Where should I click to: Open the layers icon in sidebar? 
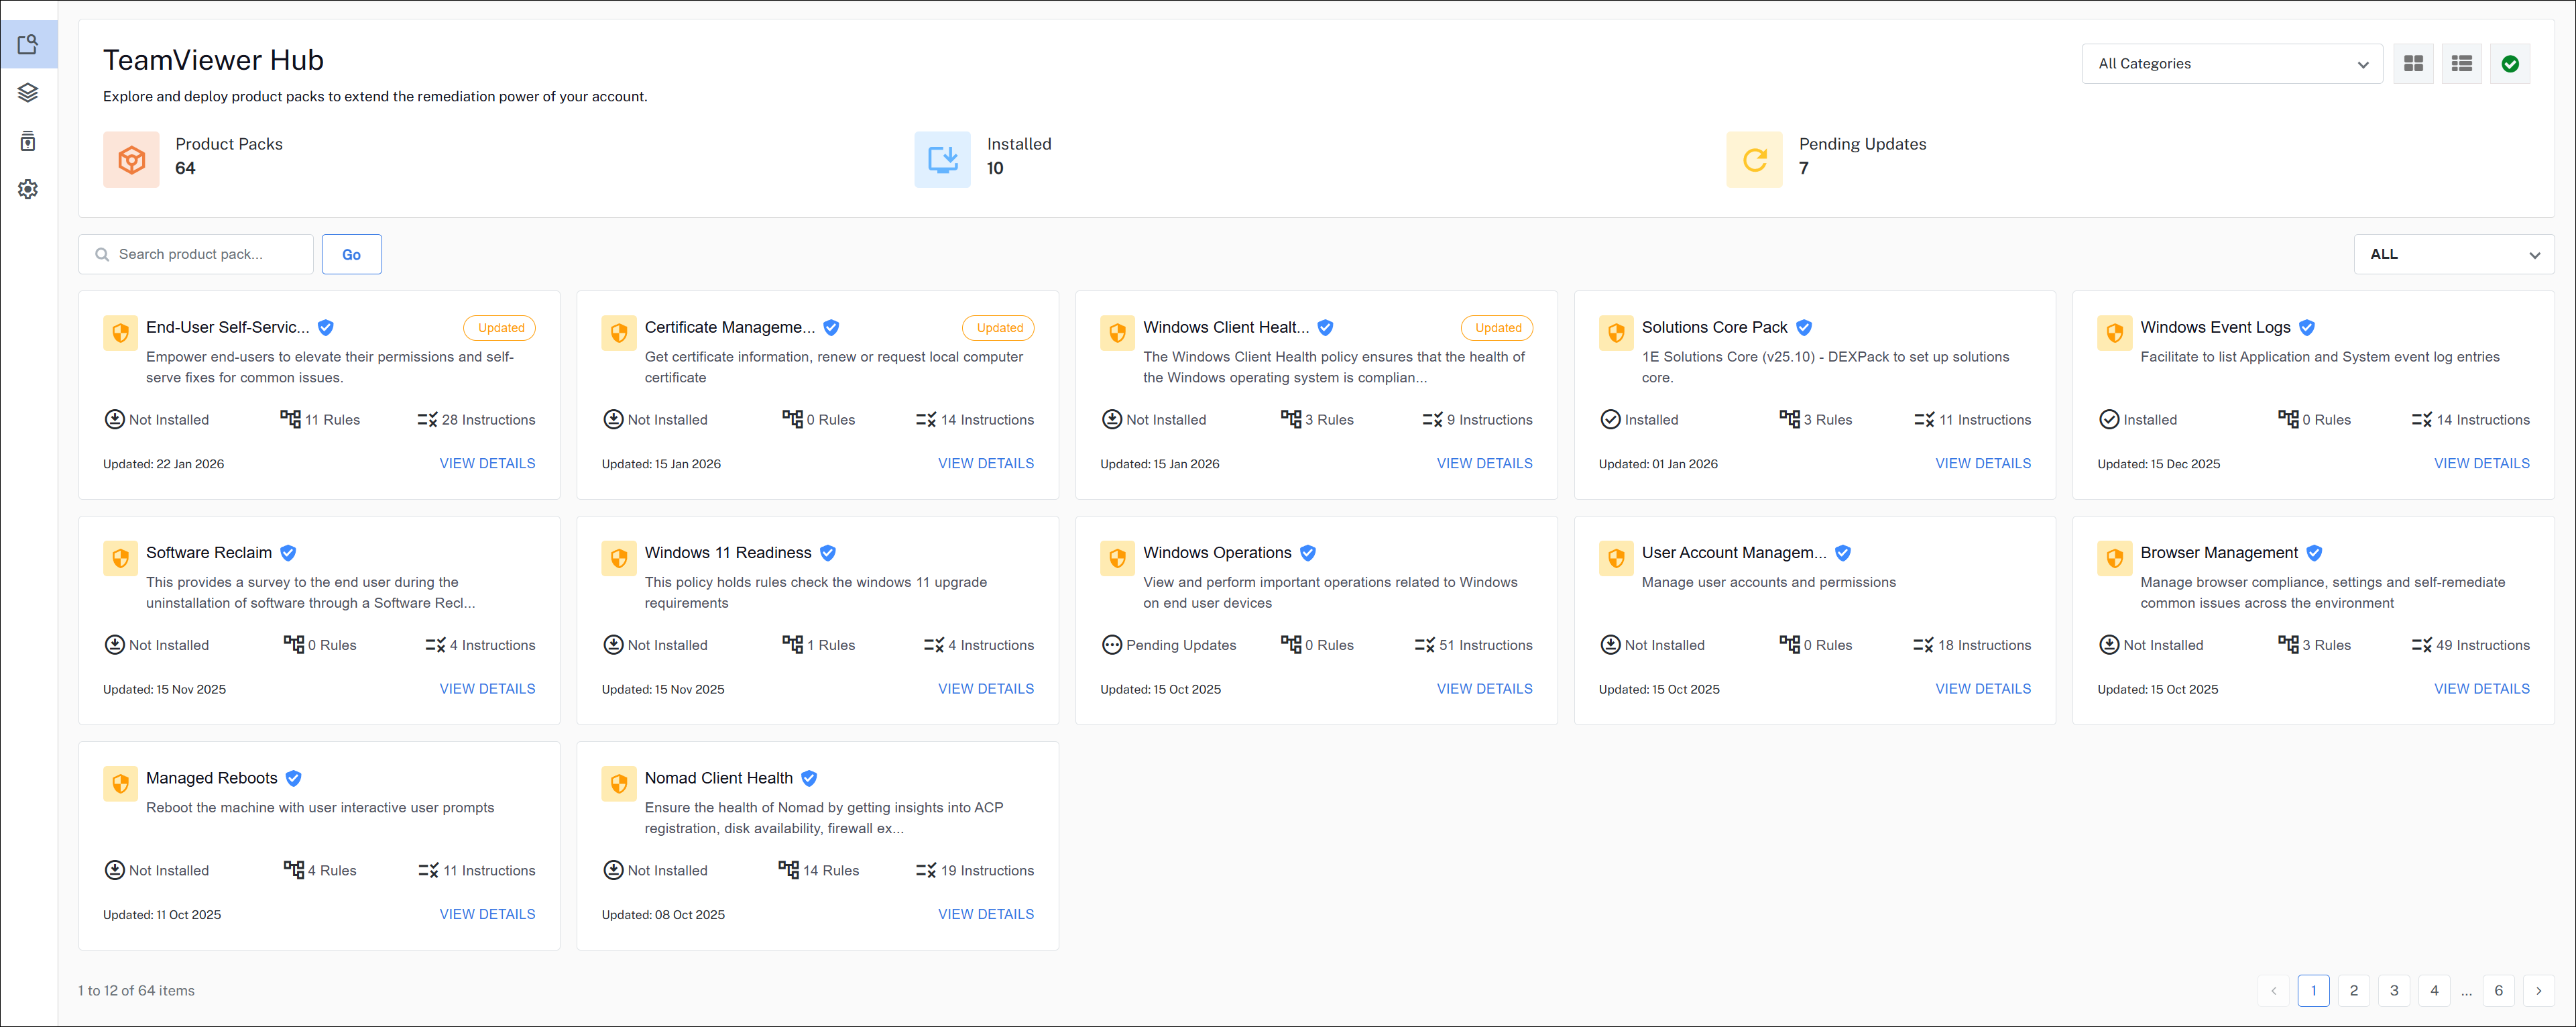point(28,93)
